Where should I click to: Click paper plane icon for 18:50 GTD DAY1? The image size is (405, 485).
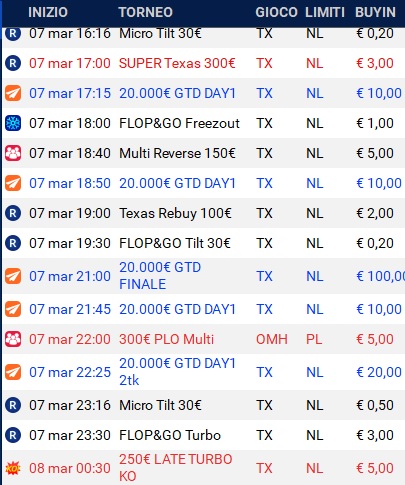[x=13, y=183]
